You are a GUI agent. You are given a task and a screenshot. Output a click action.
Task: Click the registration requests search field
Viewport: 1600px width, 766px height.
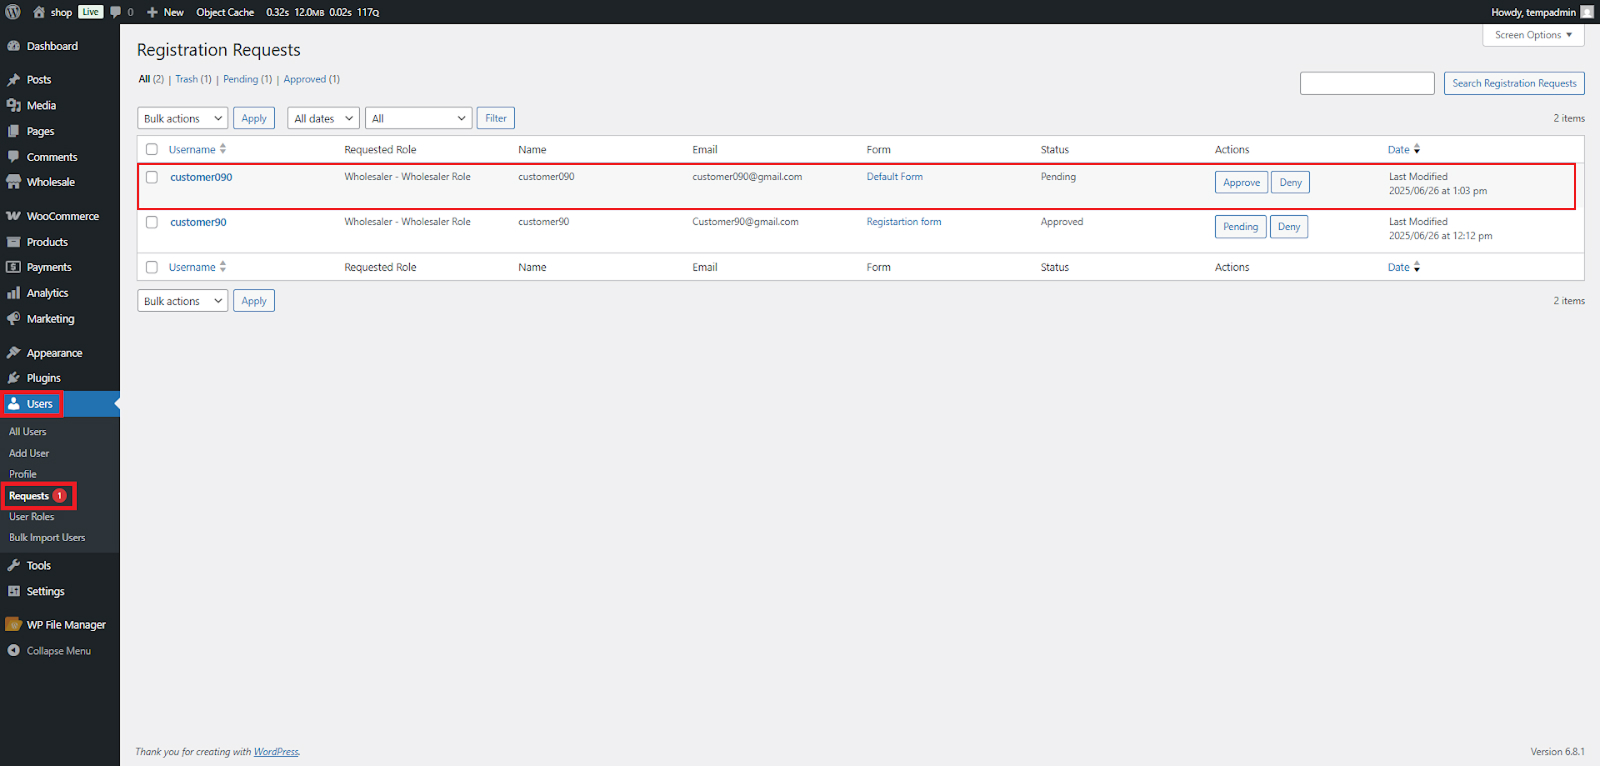1367,83
